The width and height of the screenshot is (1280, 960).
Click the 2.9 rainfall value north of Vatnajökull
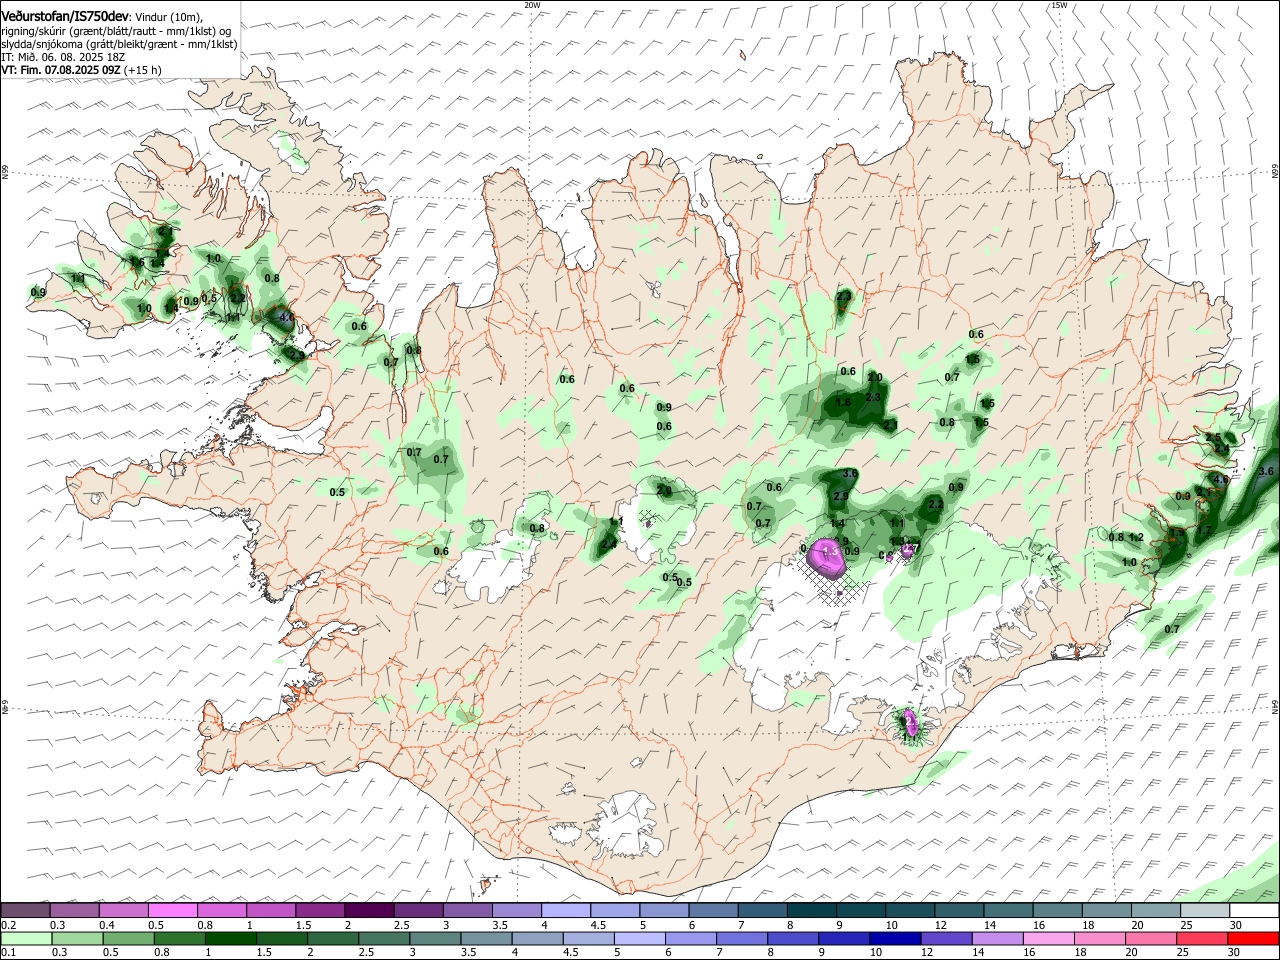(840, 497)
